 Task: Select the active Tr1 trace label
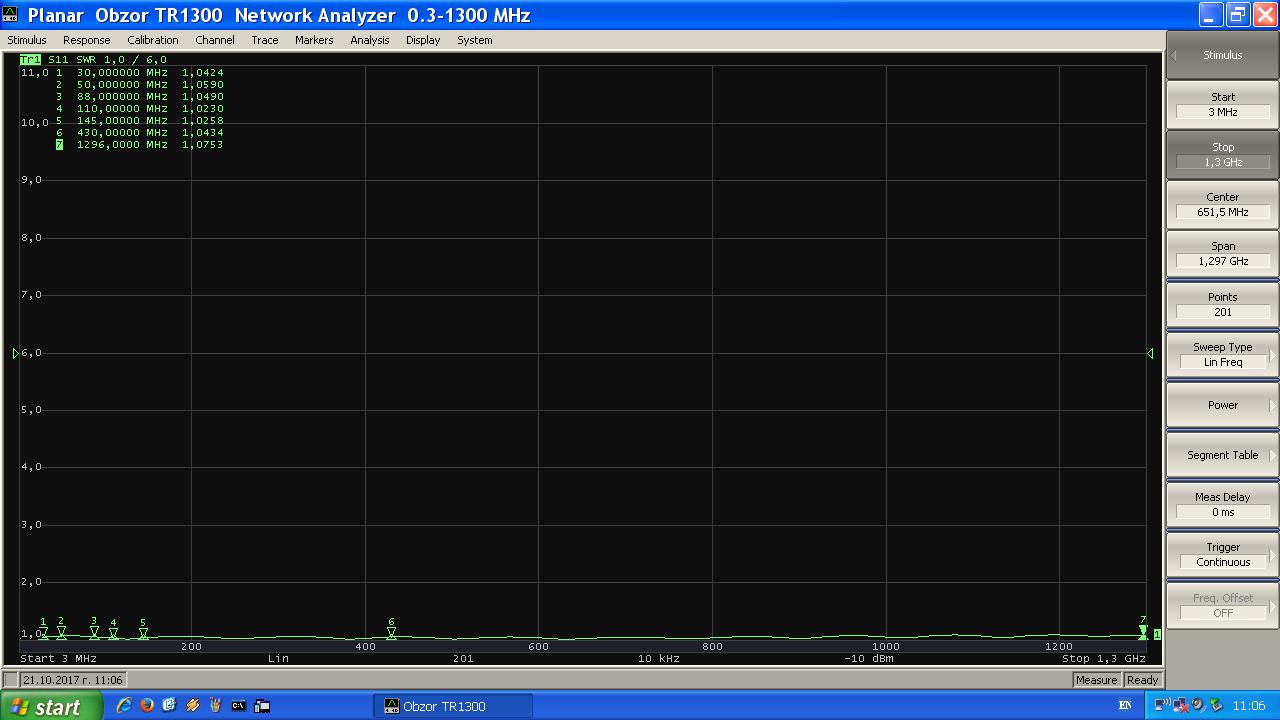tap(30, 60)
